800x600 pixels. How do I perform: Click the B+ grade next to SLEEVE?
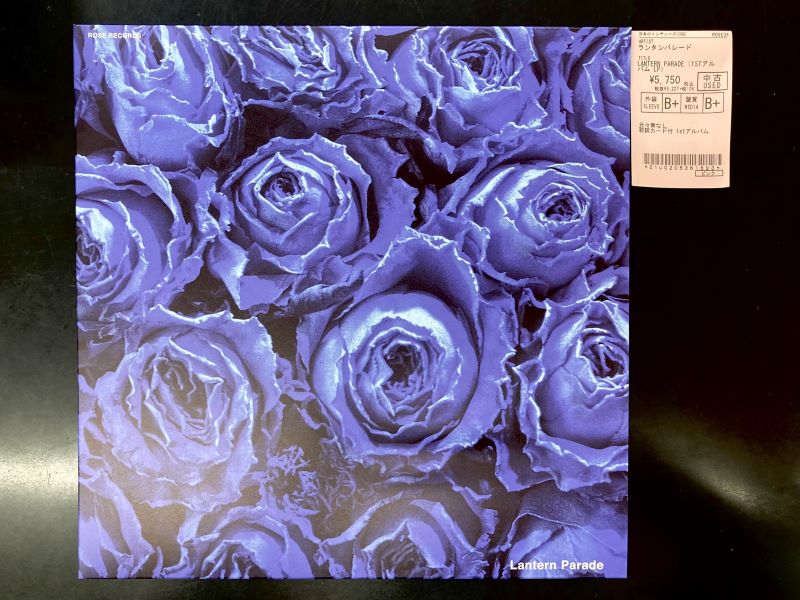pyautogui.click(x=671, y=103)
